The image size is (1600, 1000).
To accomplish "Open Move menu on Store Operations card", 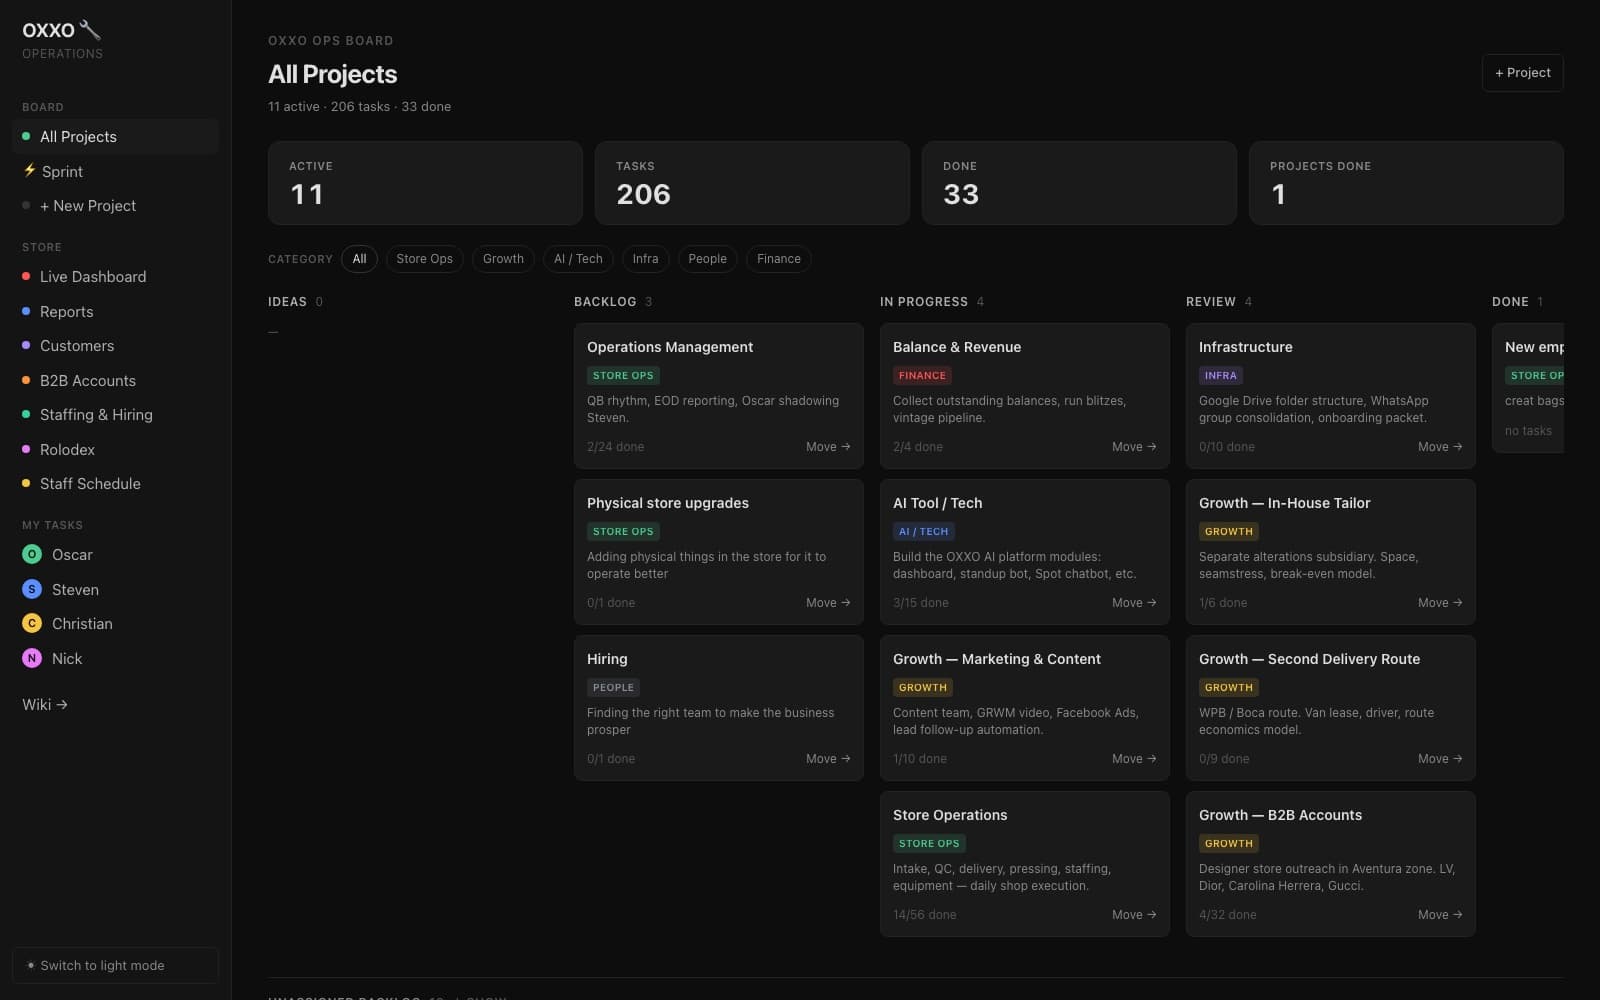I will point(1134,915).
